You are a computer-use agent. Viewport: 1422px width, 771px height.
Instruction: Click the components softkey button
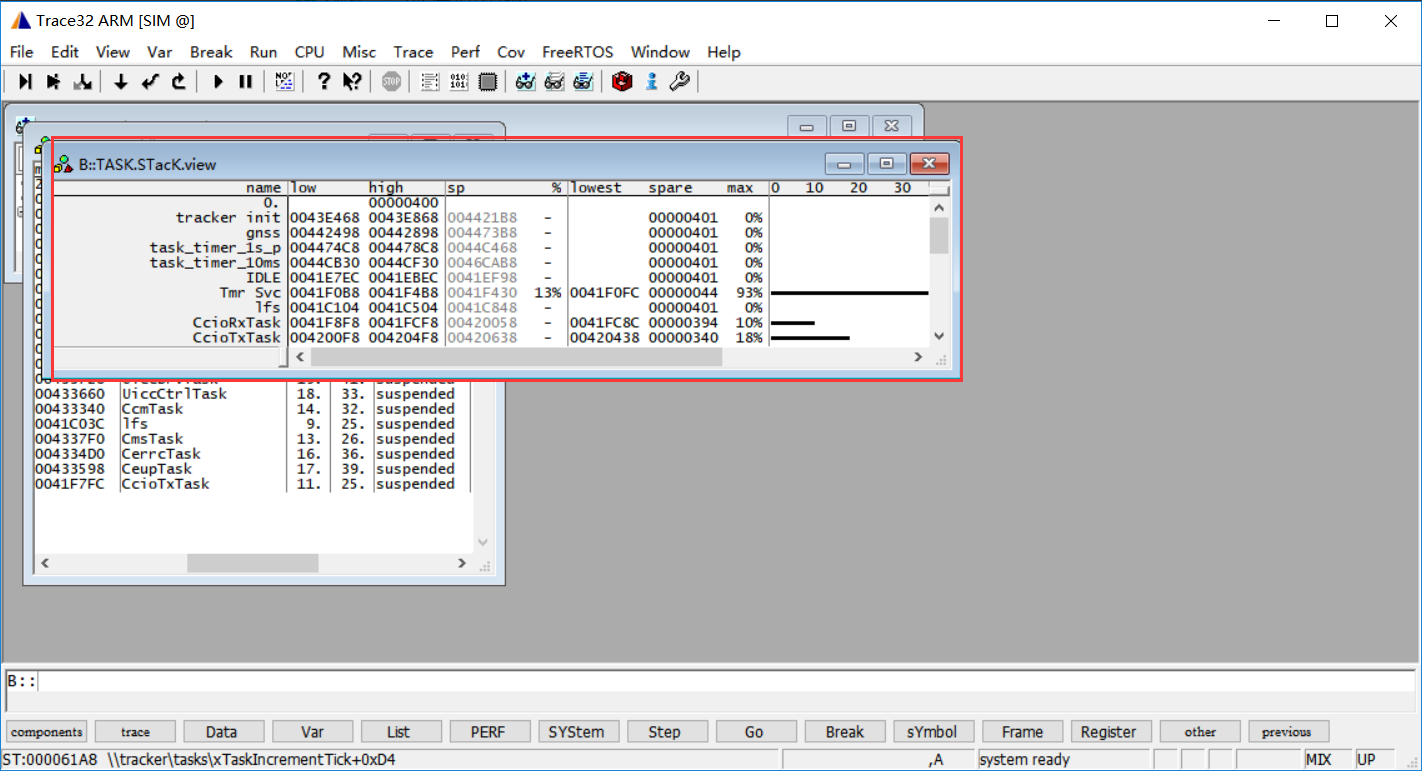click(47, 732)
